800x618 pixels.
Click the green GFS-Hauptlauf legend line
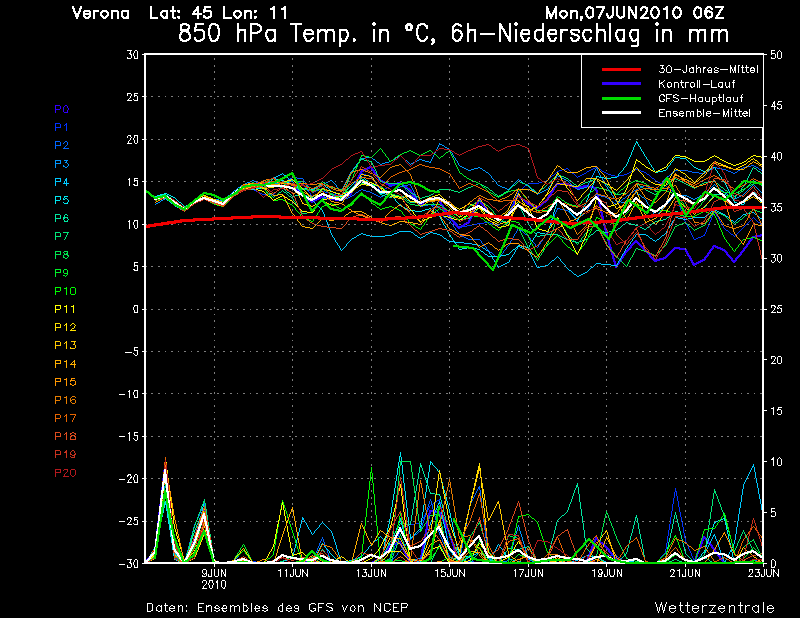(x=621, y=99)
